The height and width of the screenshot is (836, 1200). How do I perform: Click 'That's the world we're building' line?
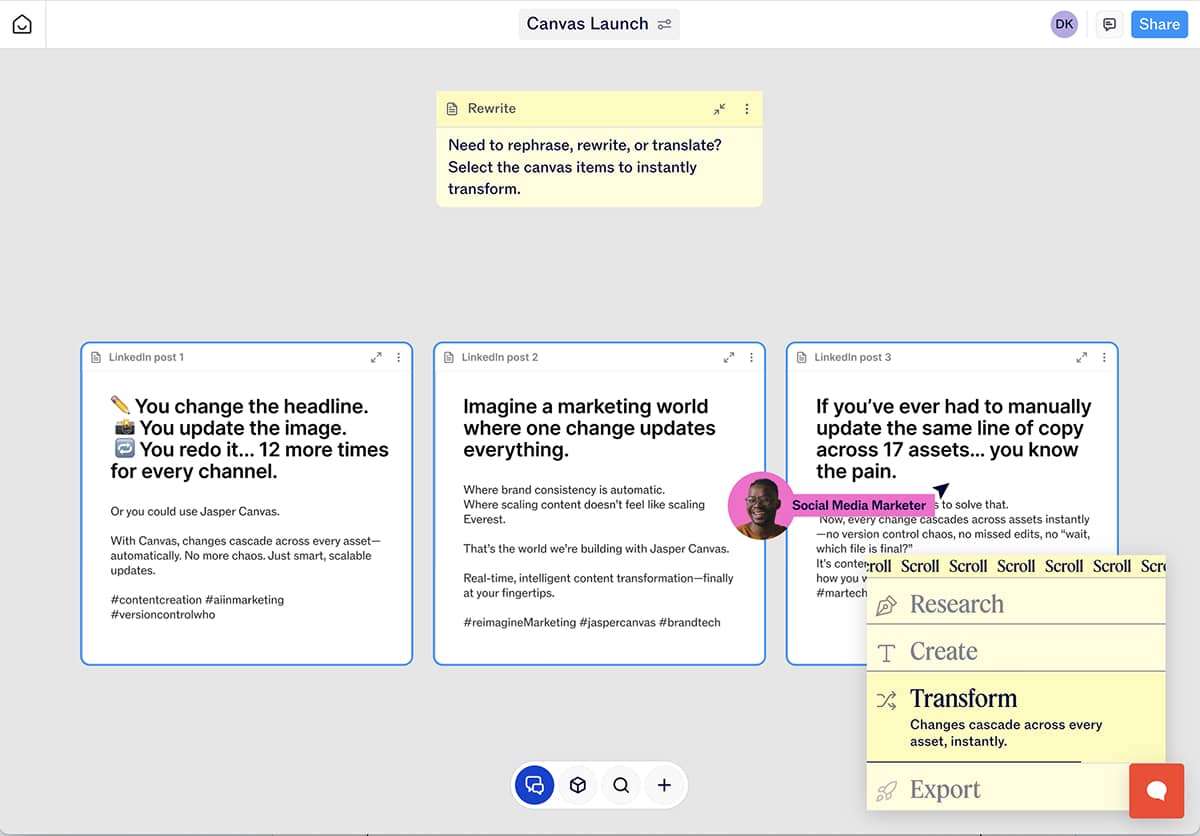click(x=596, y=549)
